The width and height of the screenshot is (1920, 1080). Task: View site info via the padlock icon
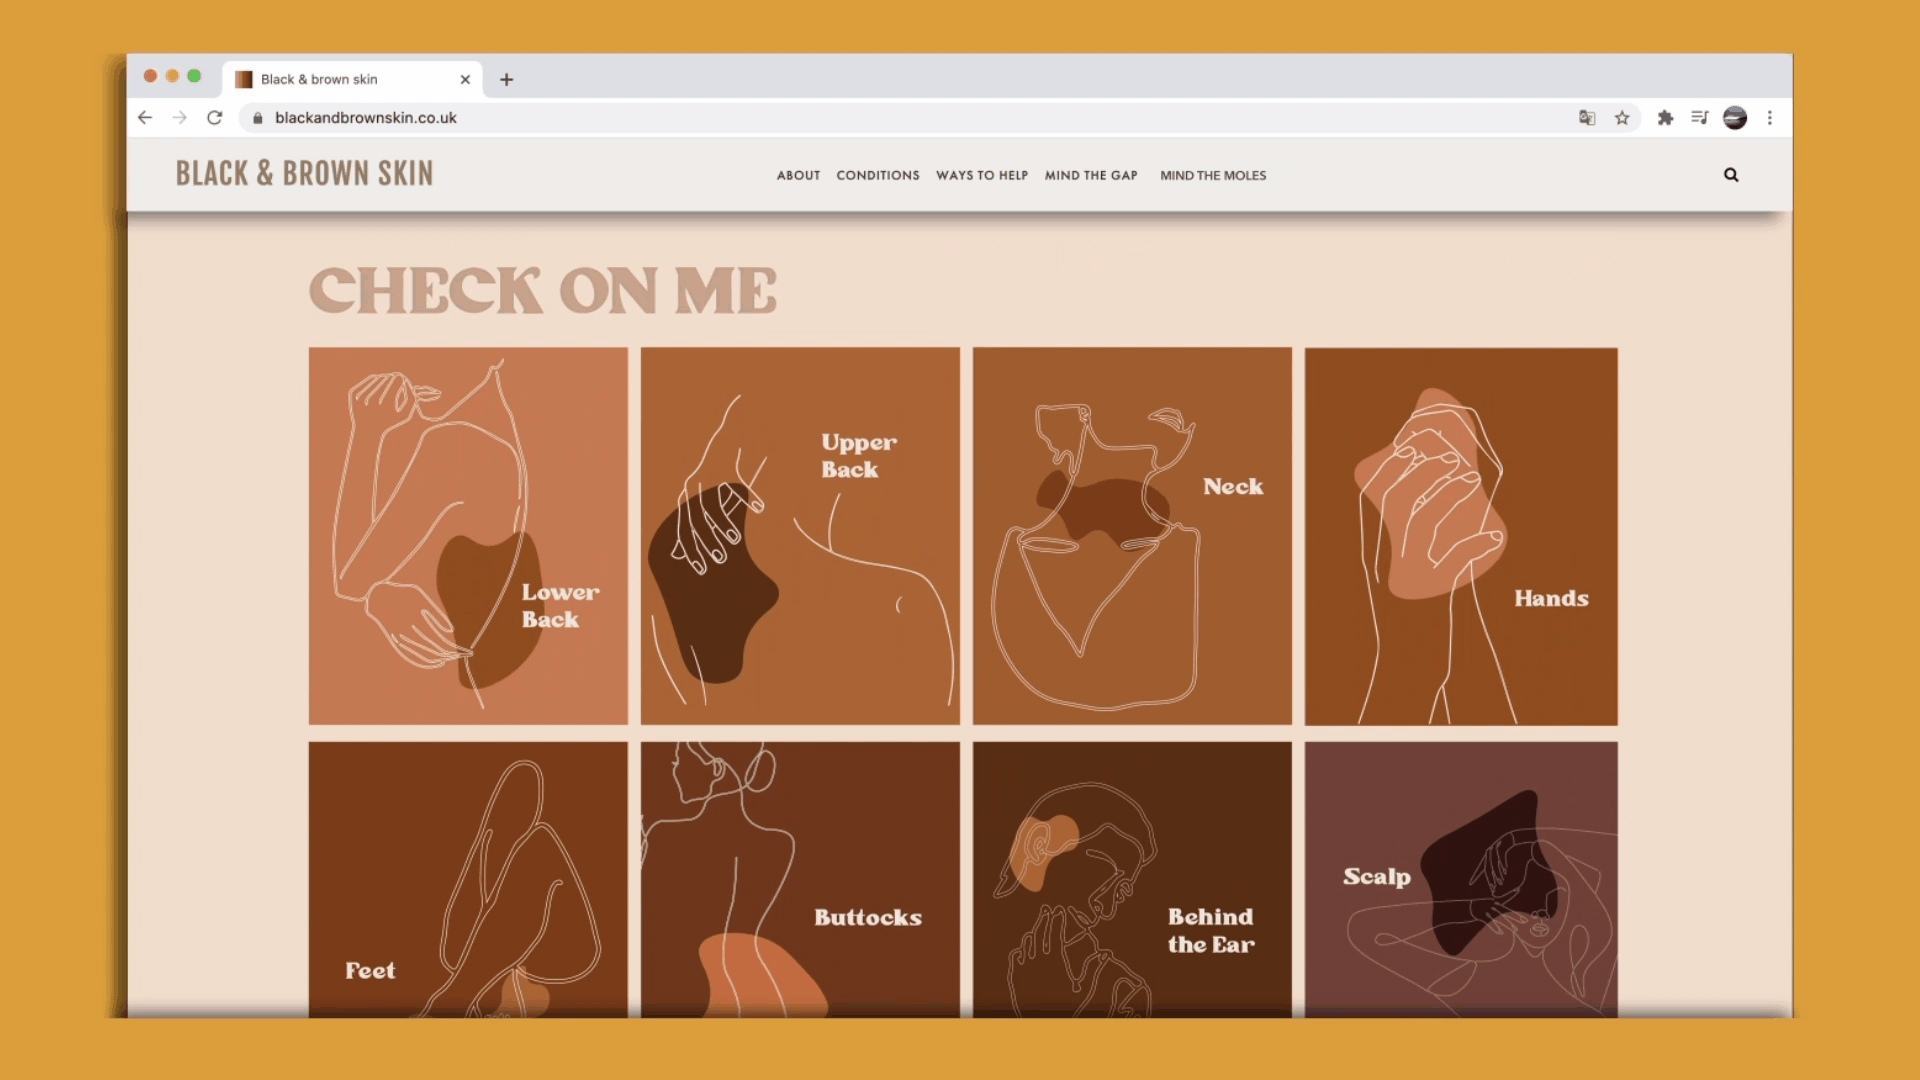pos(257,117)
